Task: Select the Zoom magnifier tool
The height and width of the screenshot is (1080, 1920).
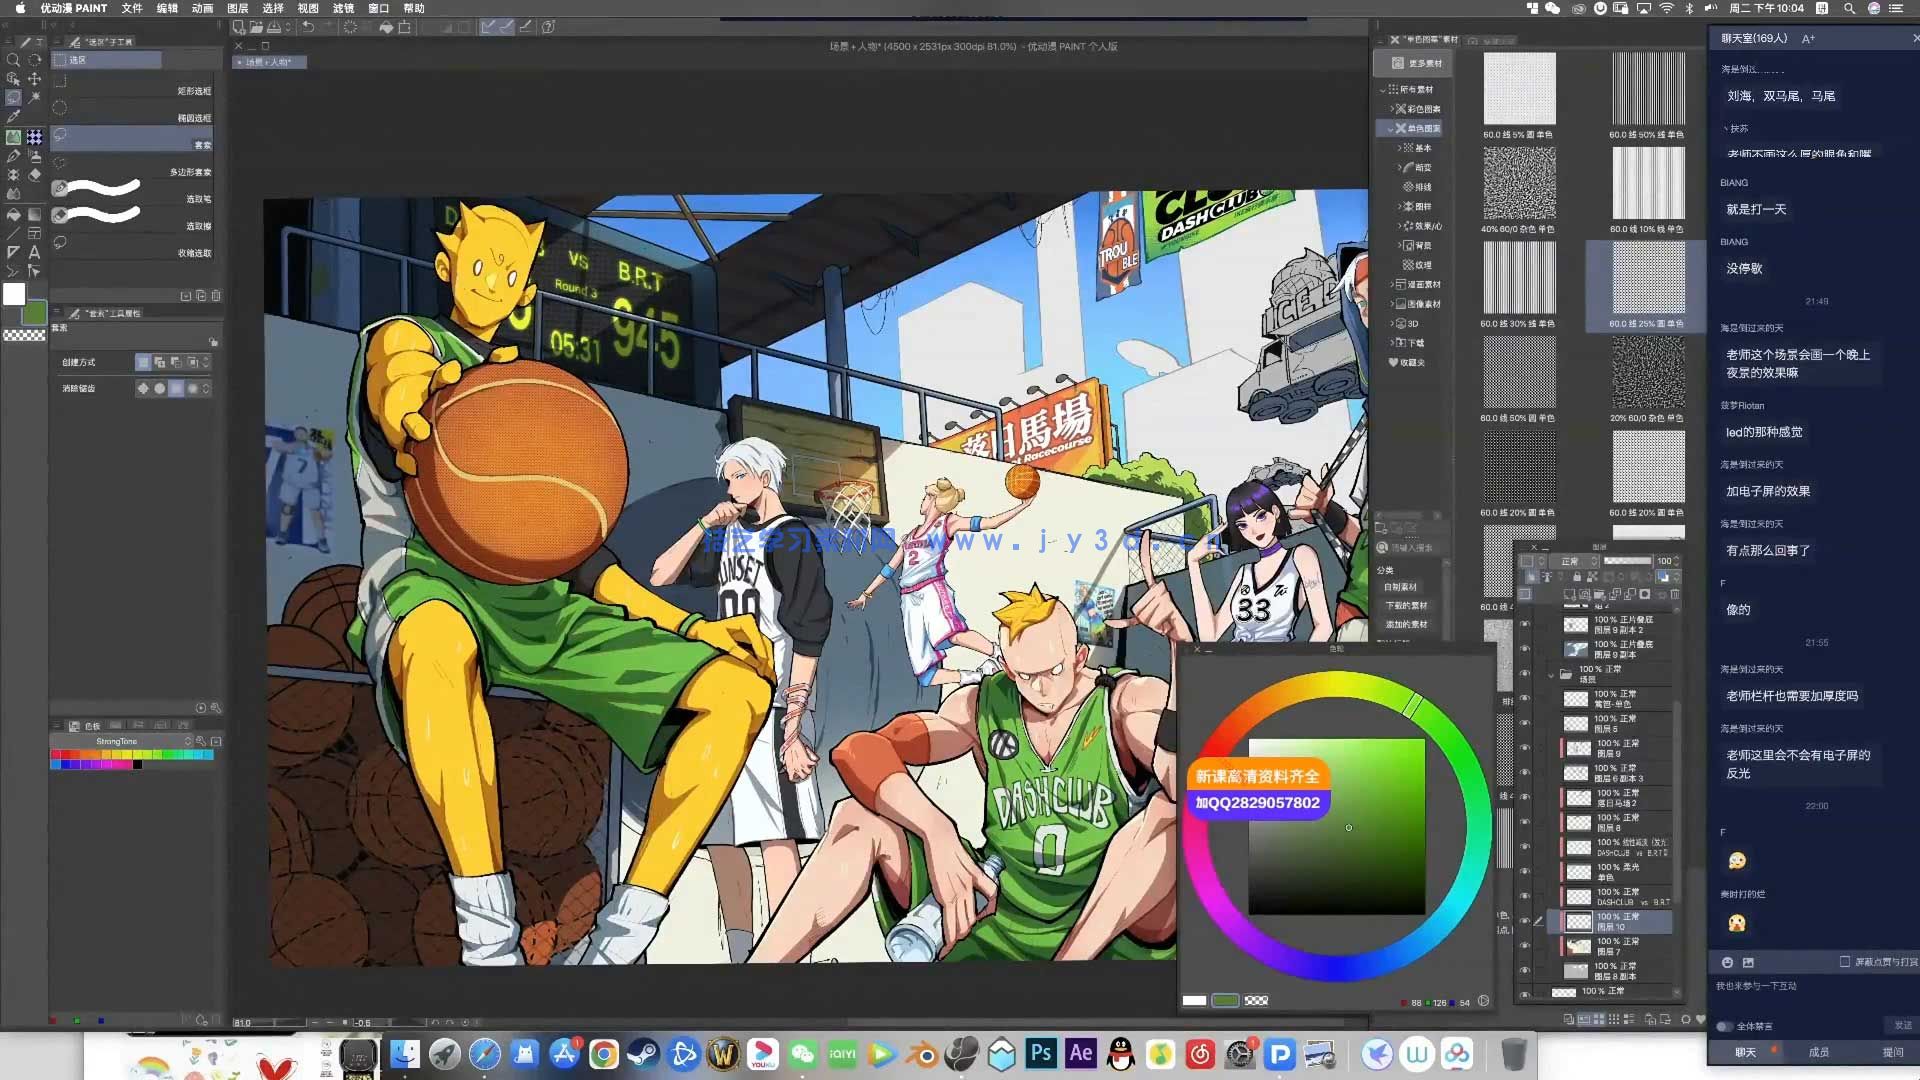Action: tap(13, 60)
